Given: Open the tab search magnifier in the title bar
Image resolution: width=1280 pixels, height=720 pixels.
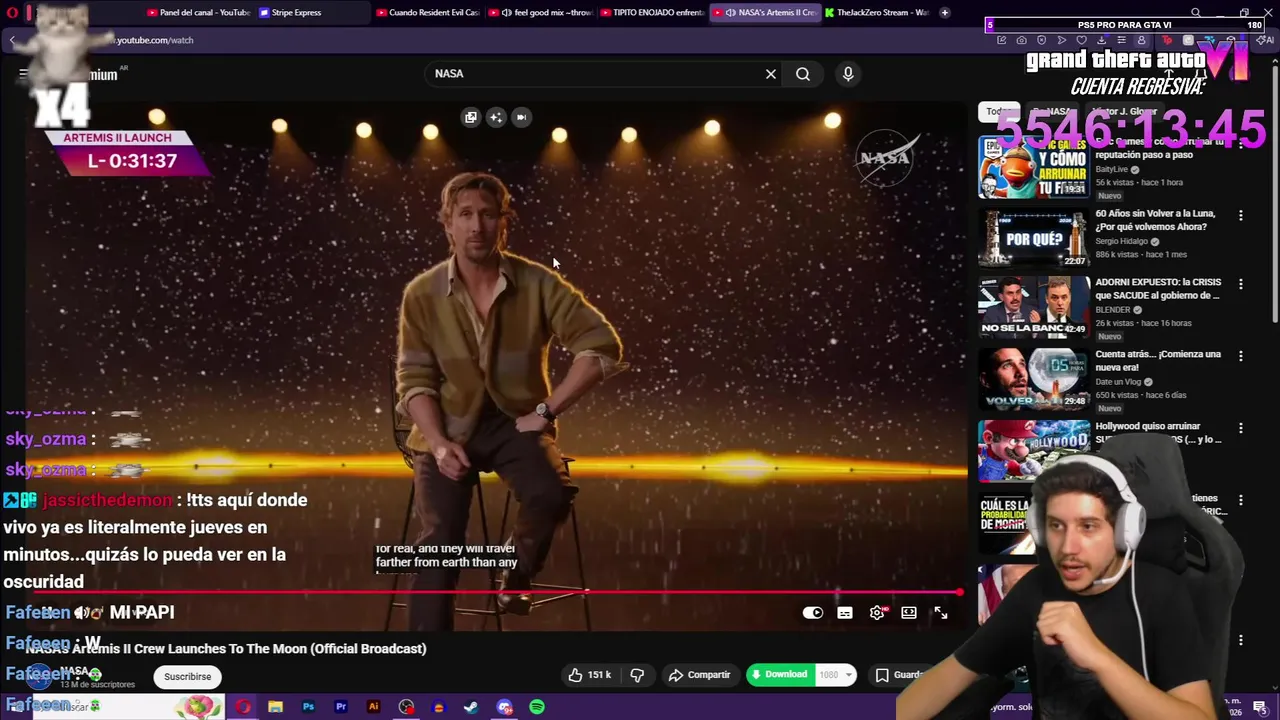Looking at the screenshot, I should 1196,13.
